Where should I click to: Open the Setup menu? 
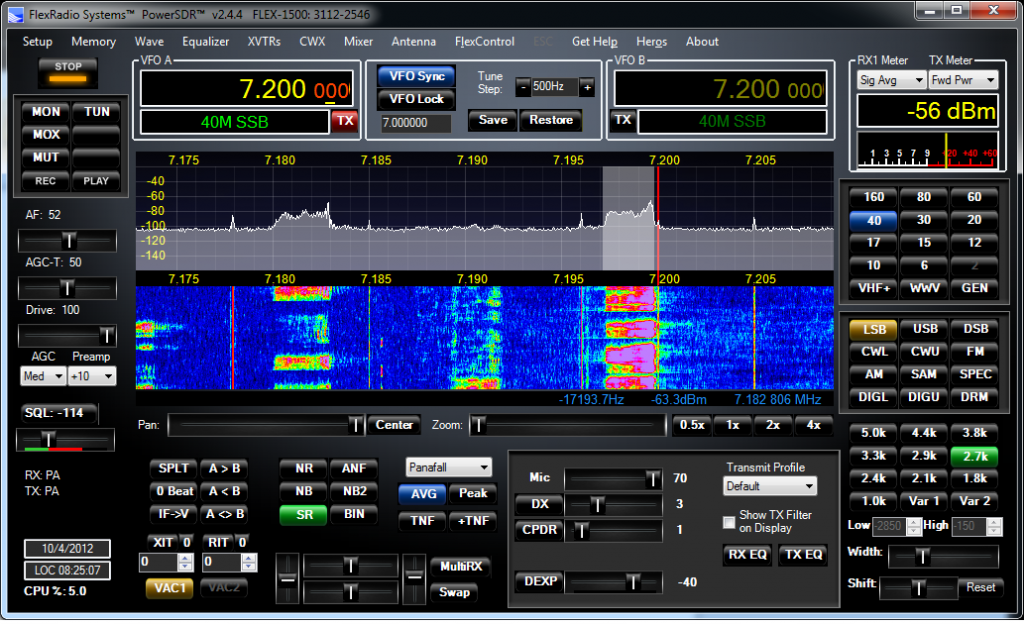[x=37, y=42]
